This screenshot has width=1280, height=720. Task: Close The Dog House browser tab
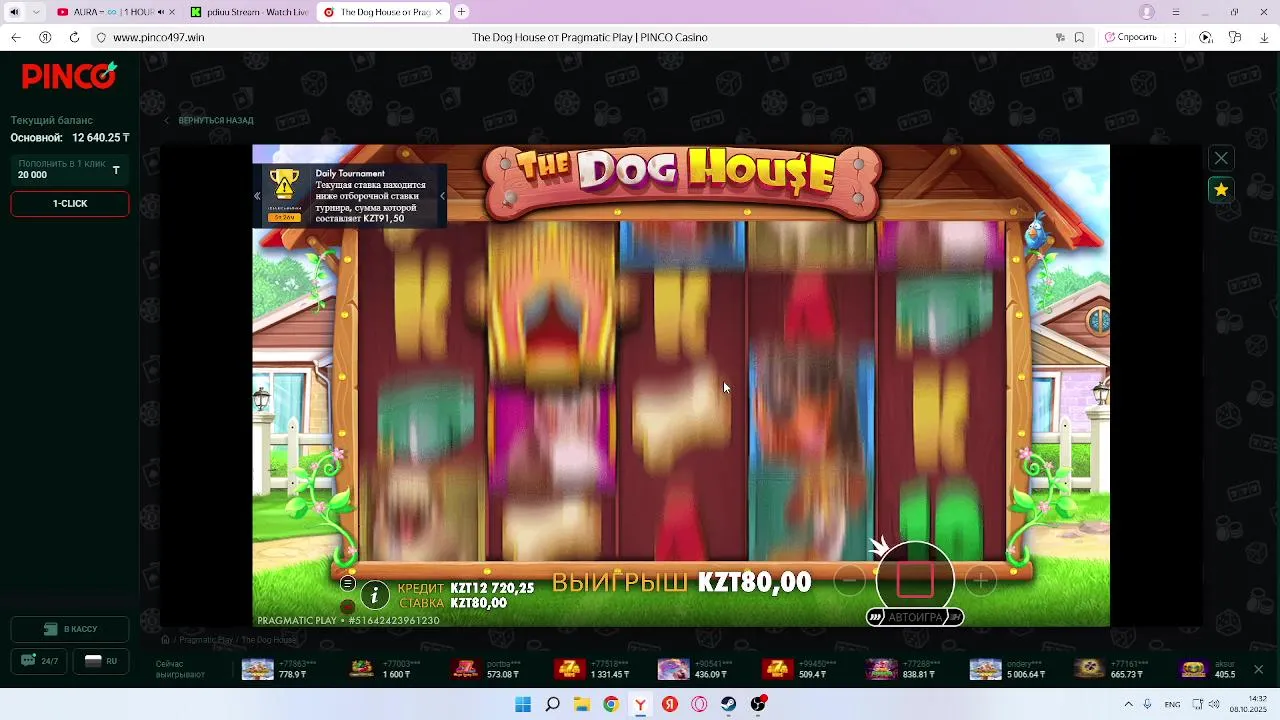coord(438,12)
